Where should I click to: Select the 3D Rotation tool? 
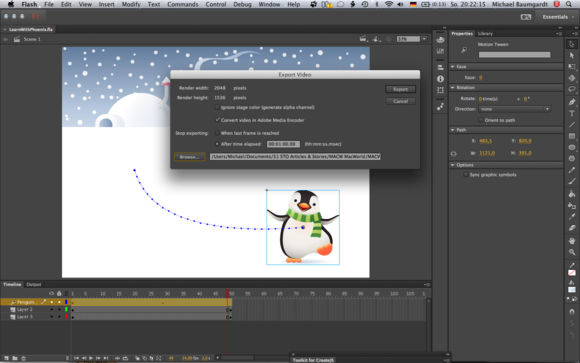point(572,78)
